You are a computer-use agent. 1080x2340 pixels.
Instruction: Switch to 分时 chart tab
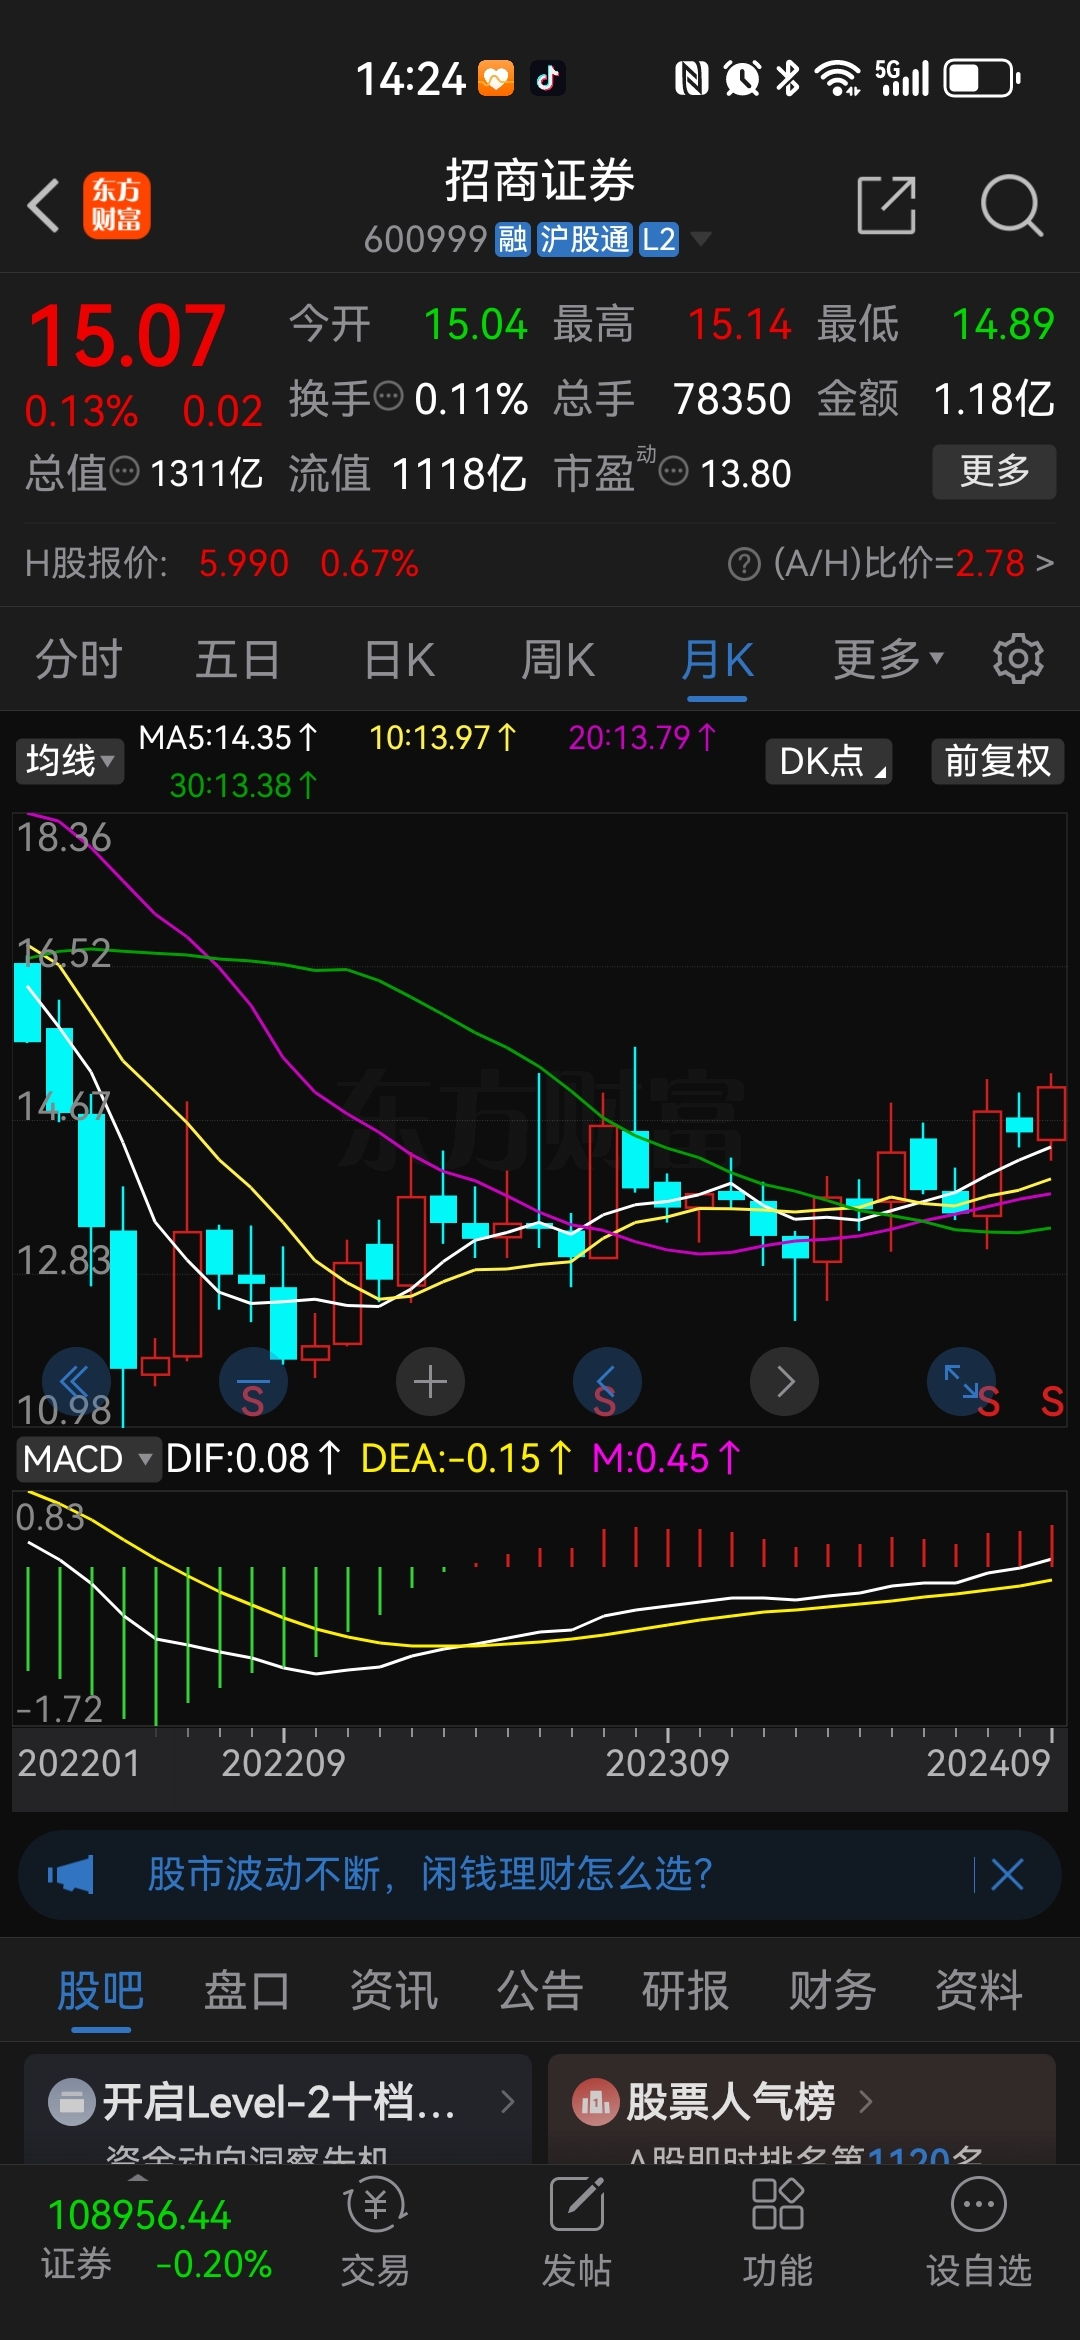[78, 660]
